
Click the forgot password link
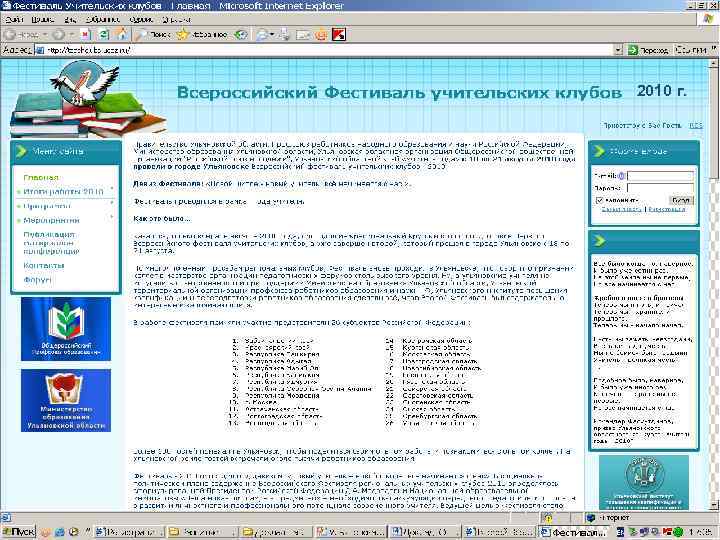click(x=621, y=209)
